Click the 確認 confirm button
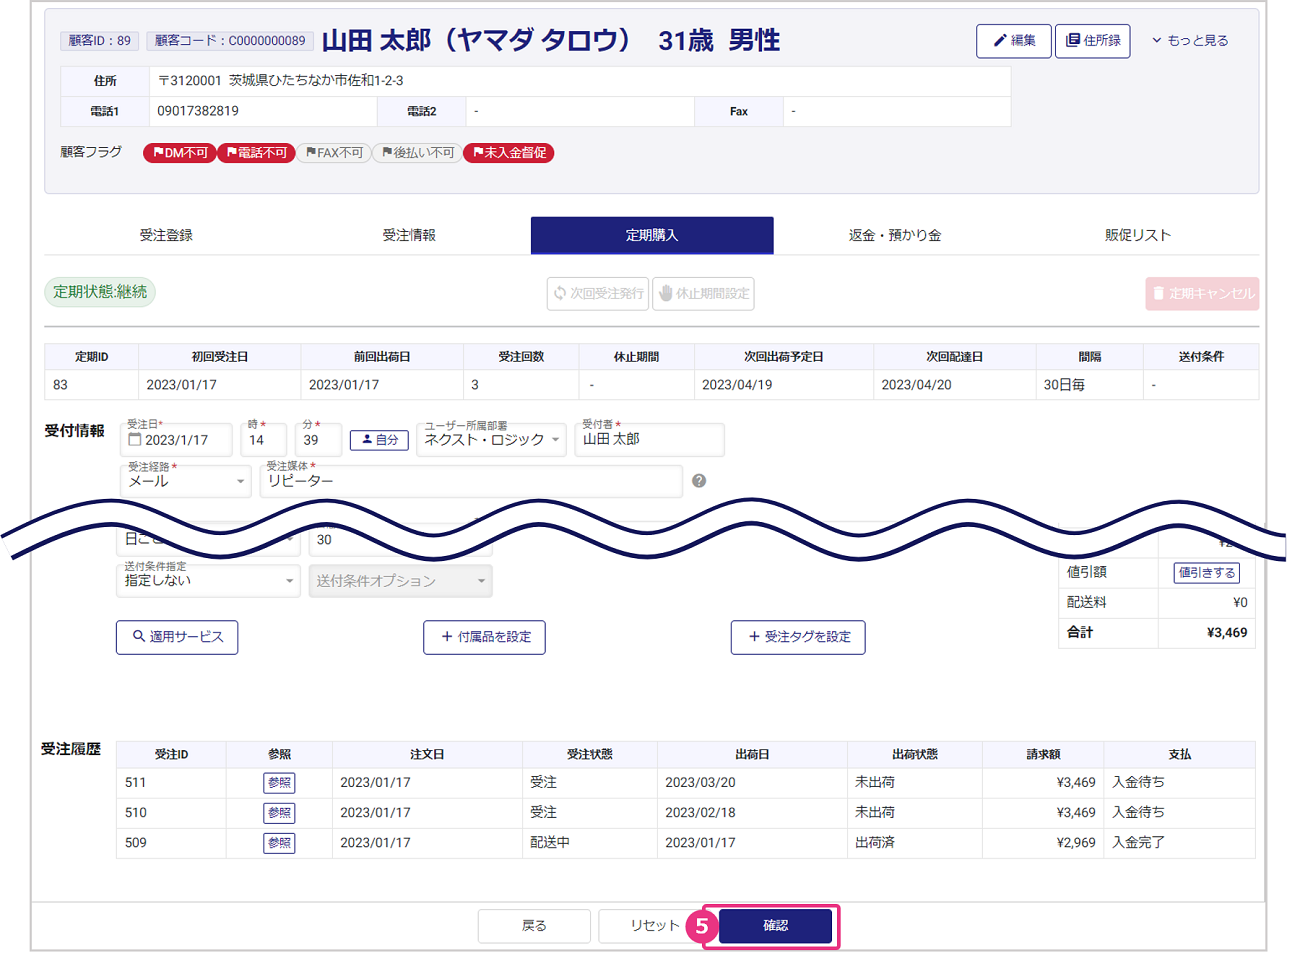The width and height of the screenshot is (1300, 953). [775, 926]
